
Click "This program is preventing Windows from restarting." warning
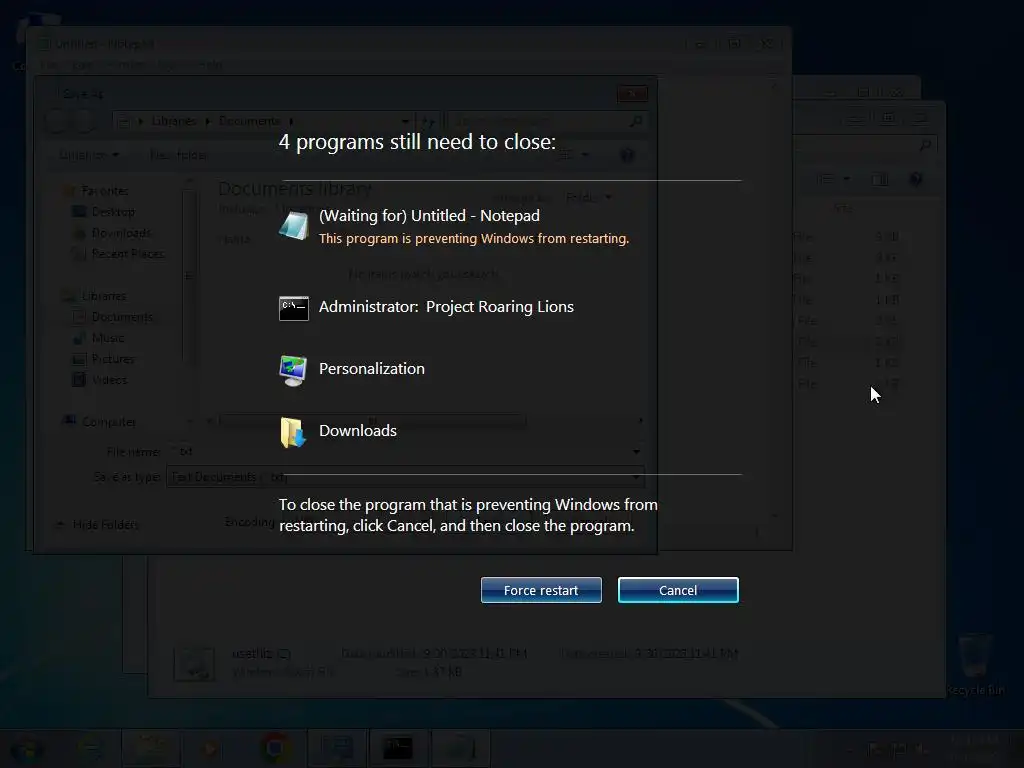click(473, 238)
